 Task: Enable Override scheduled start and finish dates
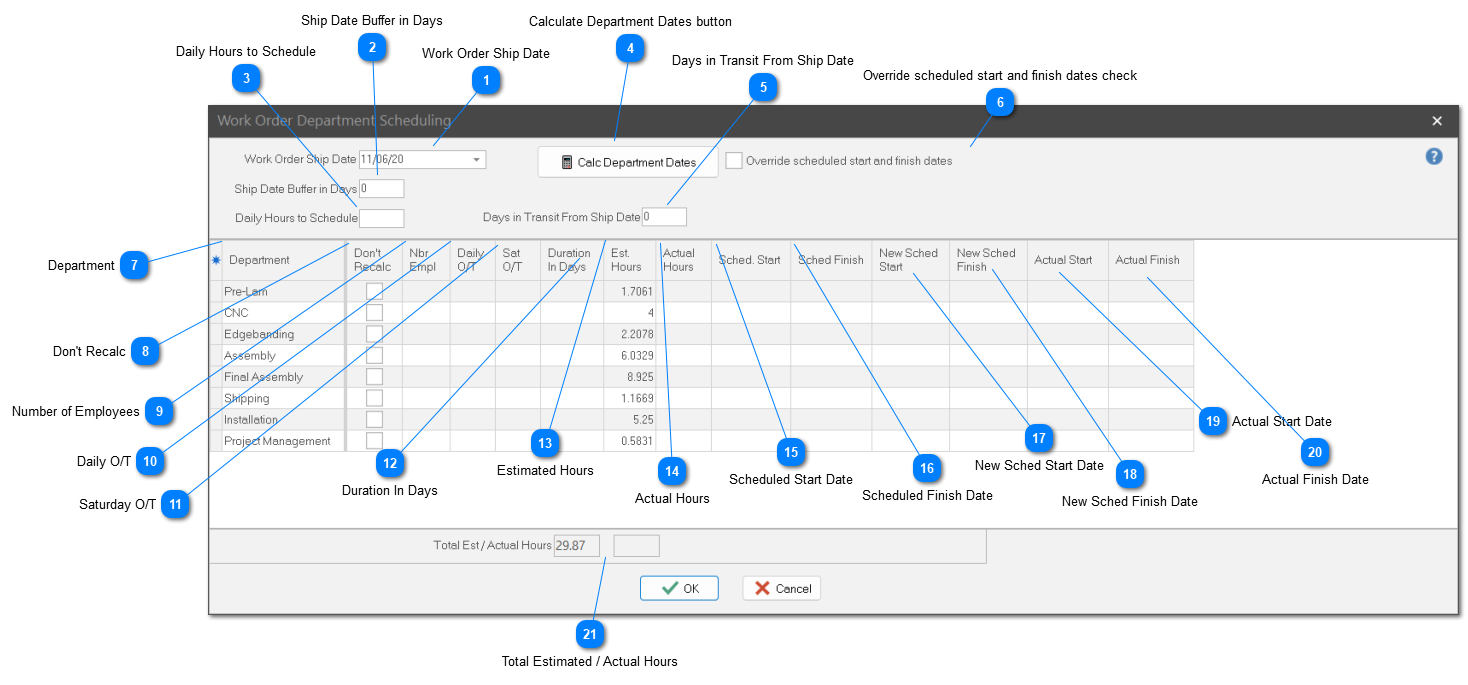[x=733, y=160]
